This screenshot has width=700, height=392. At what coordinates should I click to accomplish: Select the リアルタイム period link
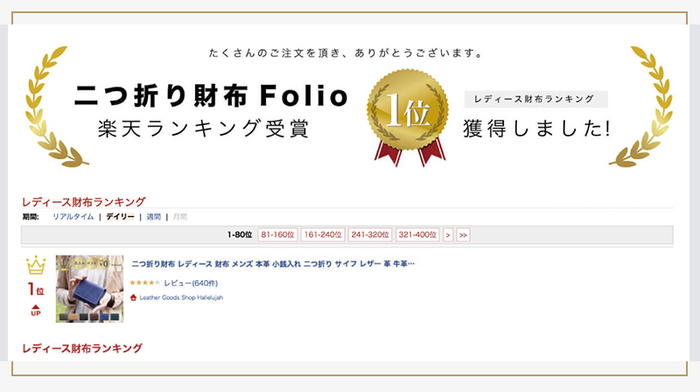73,217
